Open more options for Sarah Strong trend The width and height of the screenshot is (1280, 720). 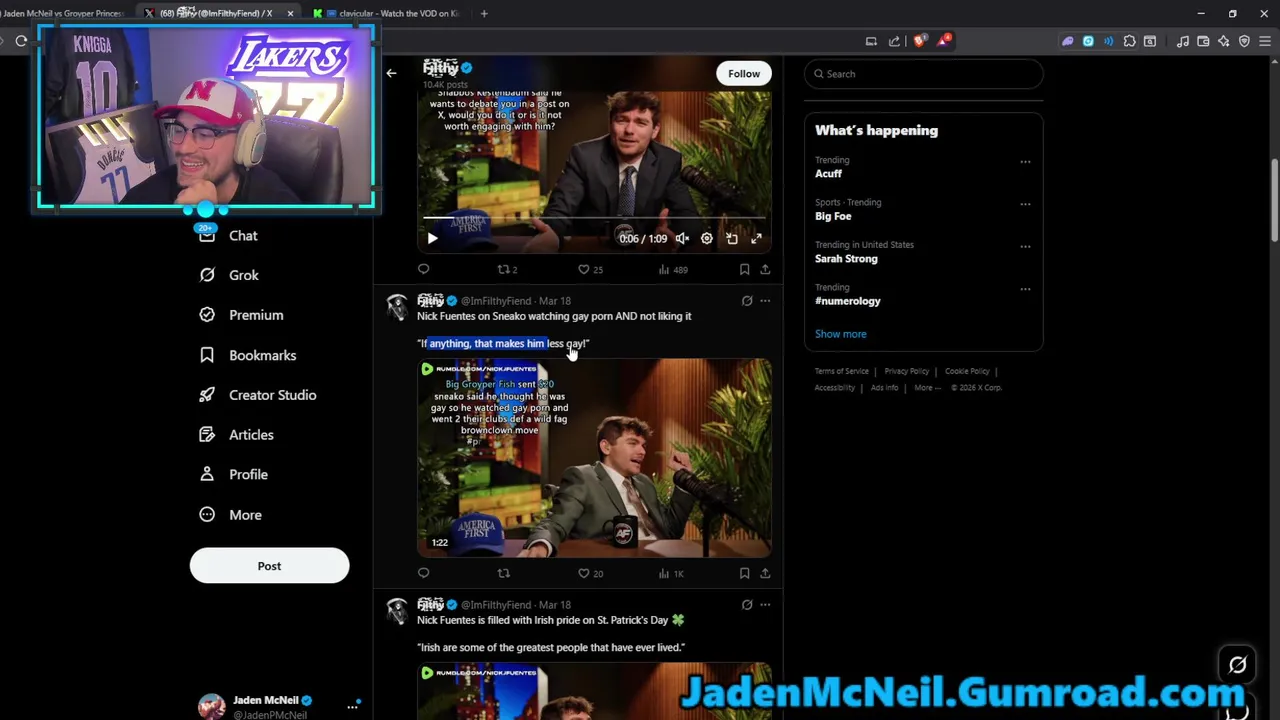[1025, 246]
